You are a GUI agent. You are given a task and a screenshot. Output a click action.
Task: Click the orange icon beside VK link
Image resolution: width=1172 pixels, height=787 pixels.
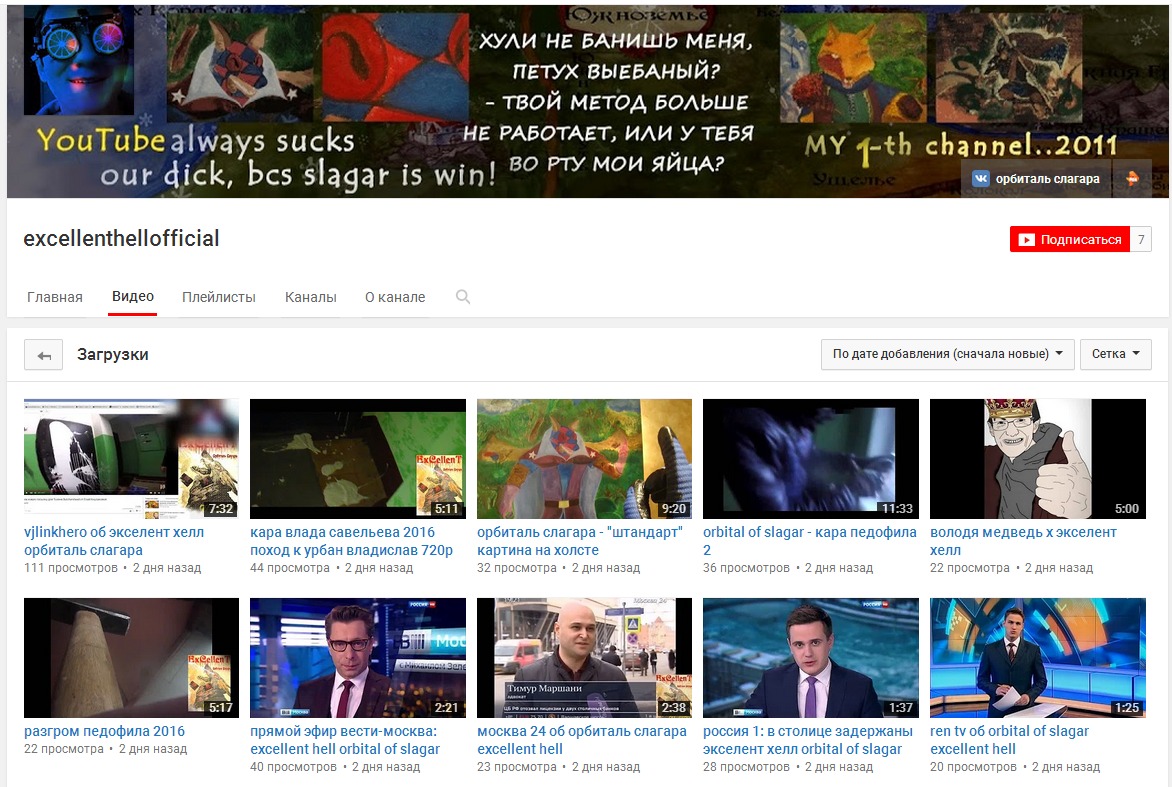[x=1132, y=179]
